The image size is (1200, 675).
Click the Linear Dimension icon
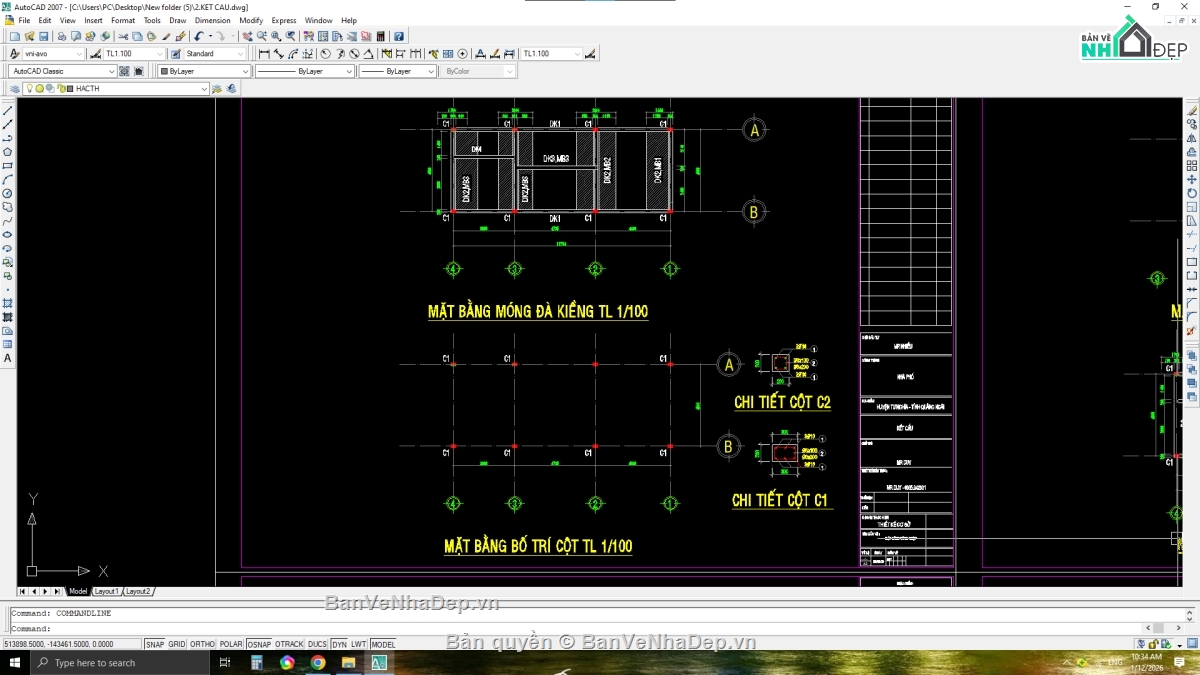click(x=264, y=53)
